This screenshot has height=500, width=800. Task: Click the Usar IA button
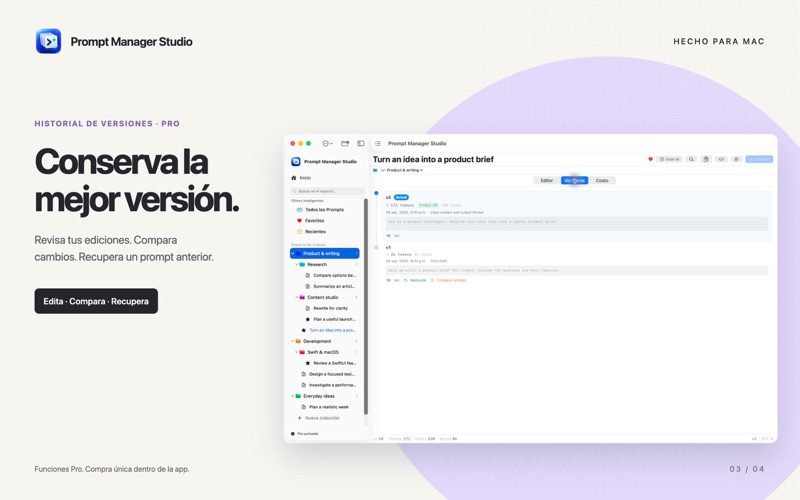click(x=669, y=159)
